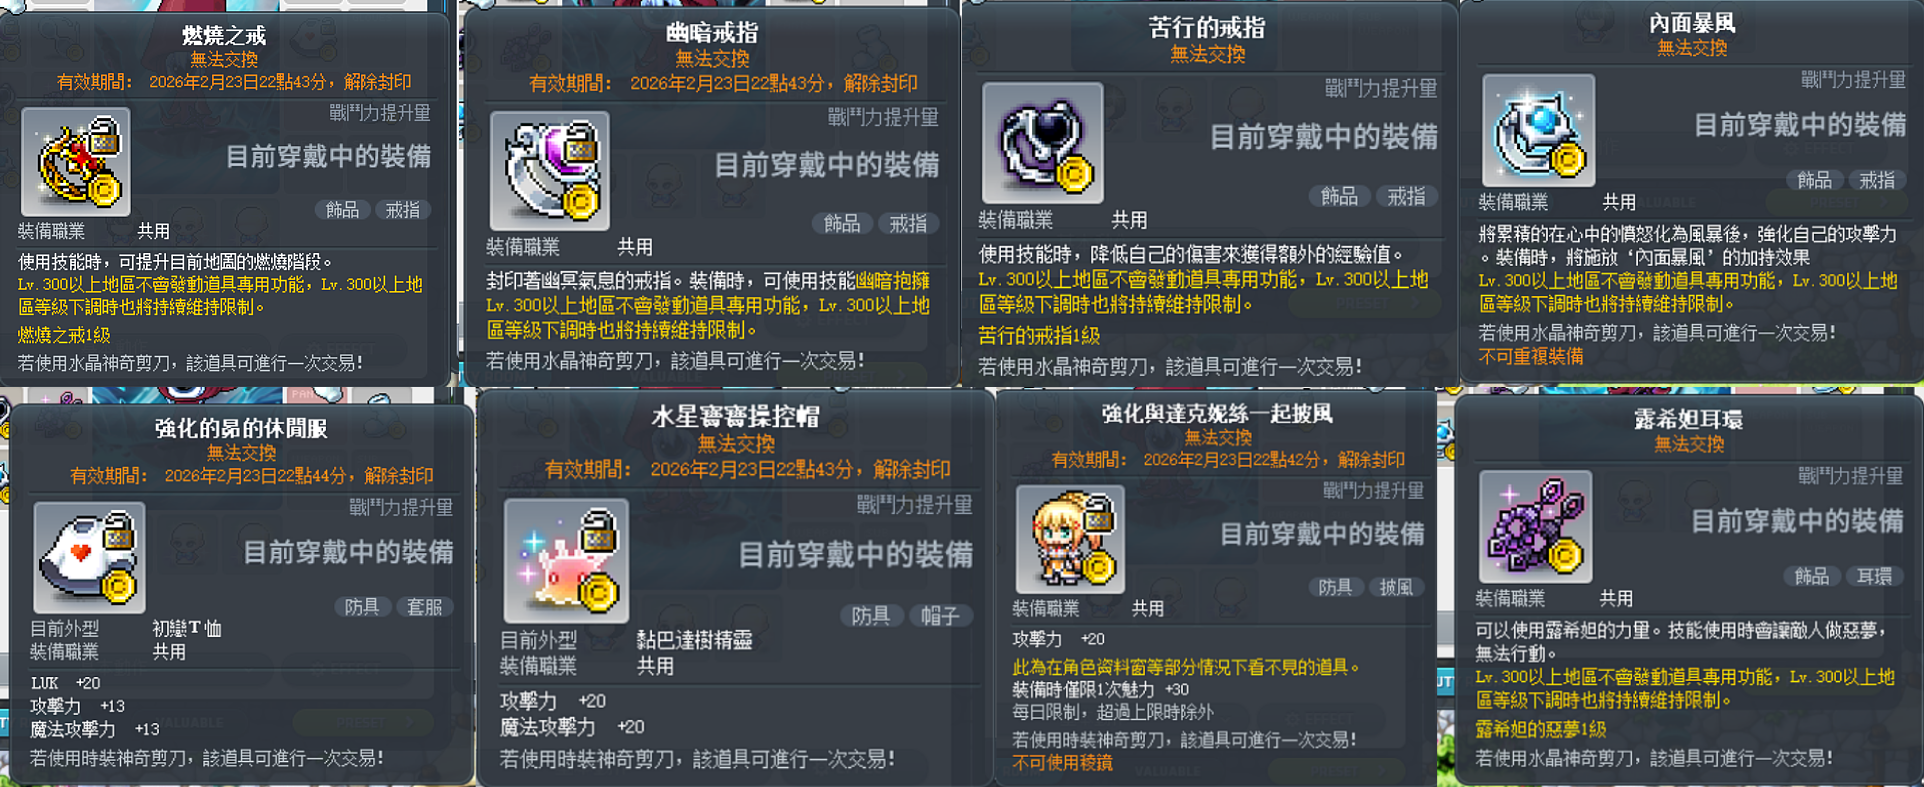Click the 燃燒之戒 ring item icon
Viewport: 1924px width, 787px height.
click(76, 162)
